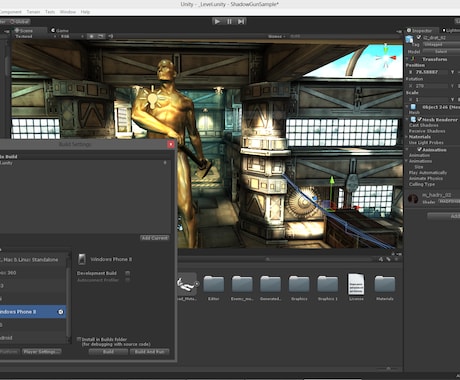Open the Graphics 1 folder
The image size is (460, 380).
(x=328, y=284)
